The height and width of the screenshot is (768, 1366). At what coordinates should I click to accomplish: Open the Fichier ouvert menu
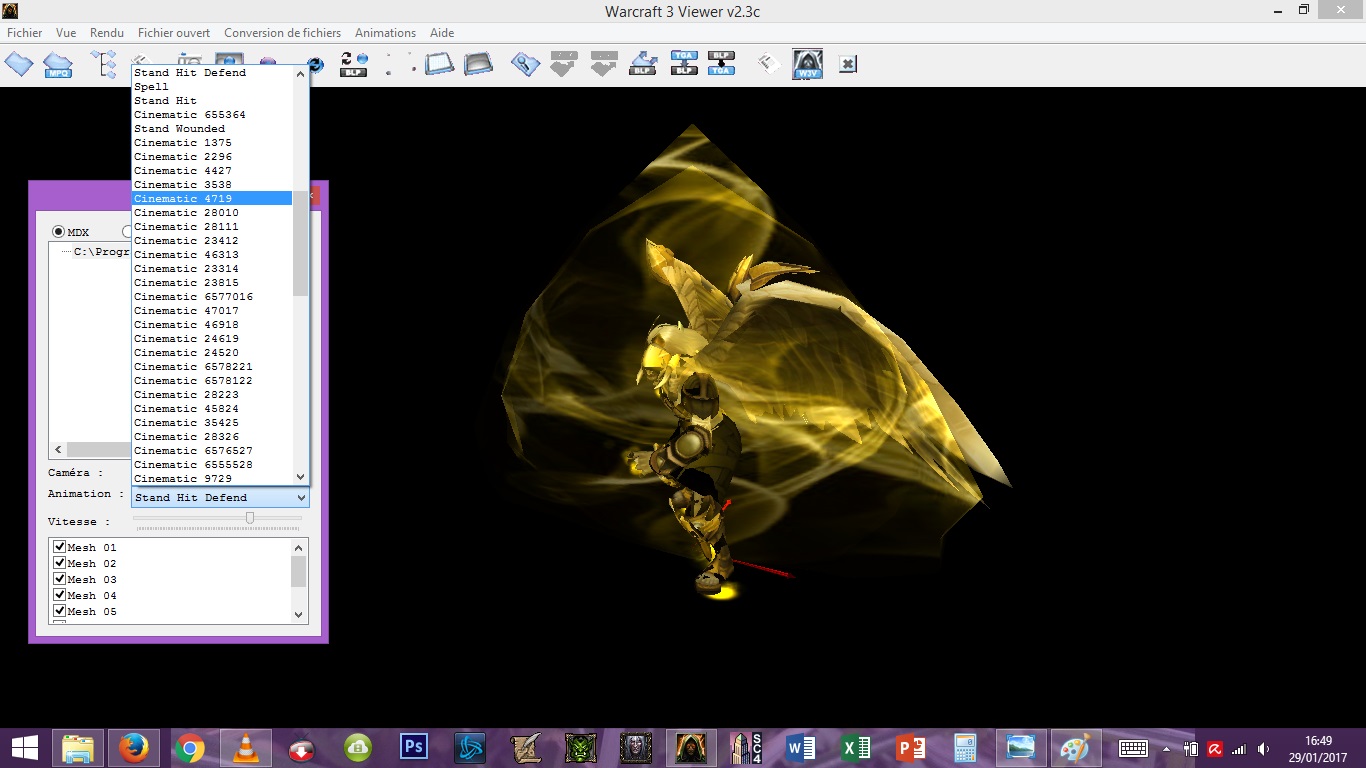[174, 33]
